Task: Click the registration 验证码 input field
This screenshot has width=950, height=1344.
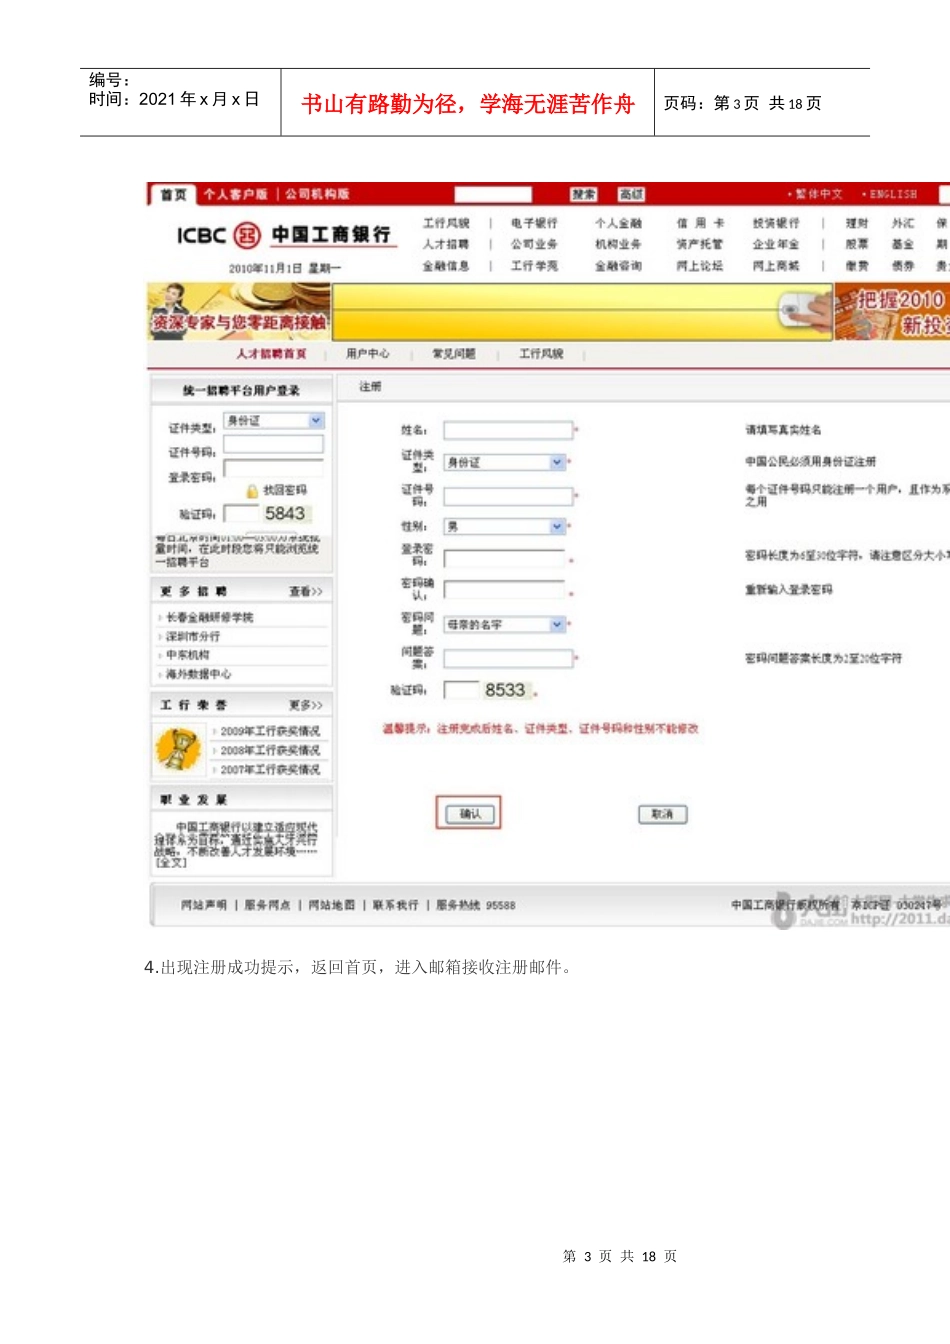Action: pos(461,690)
